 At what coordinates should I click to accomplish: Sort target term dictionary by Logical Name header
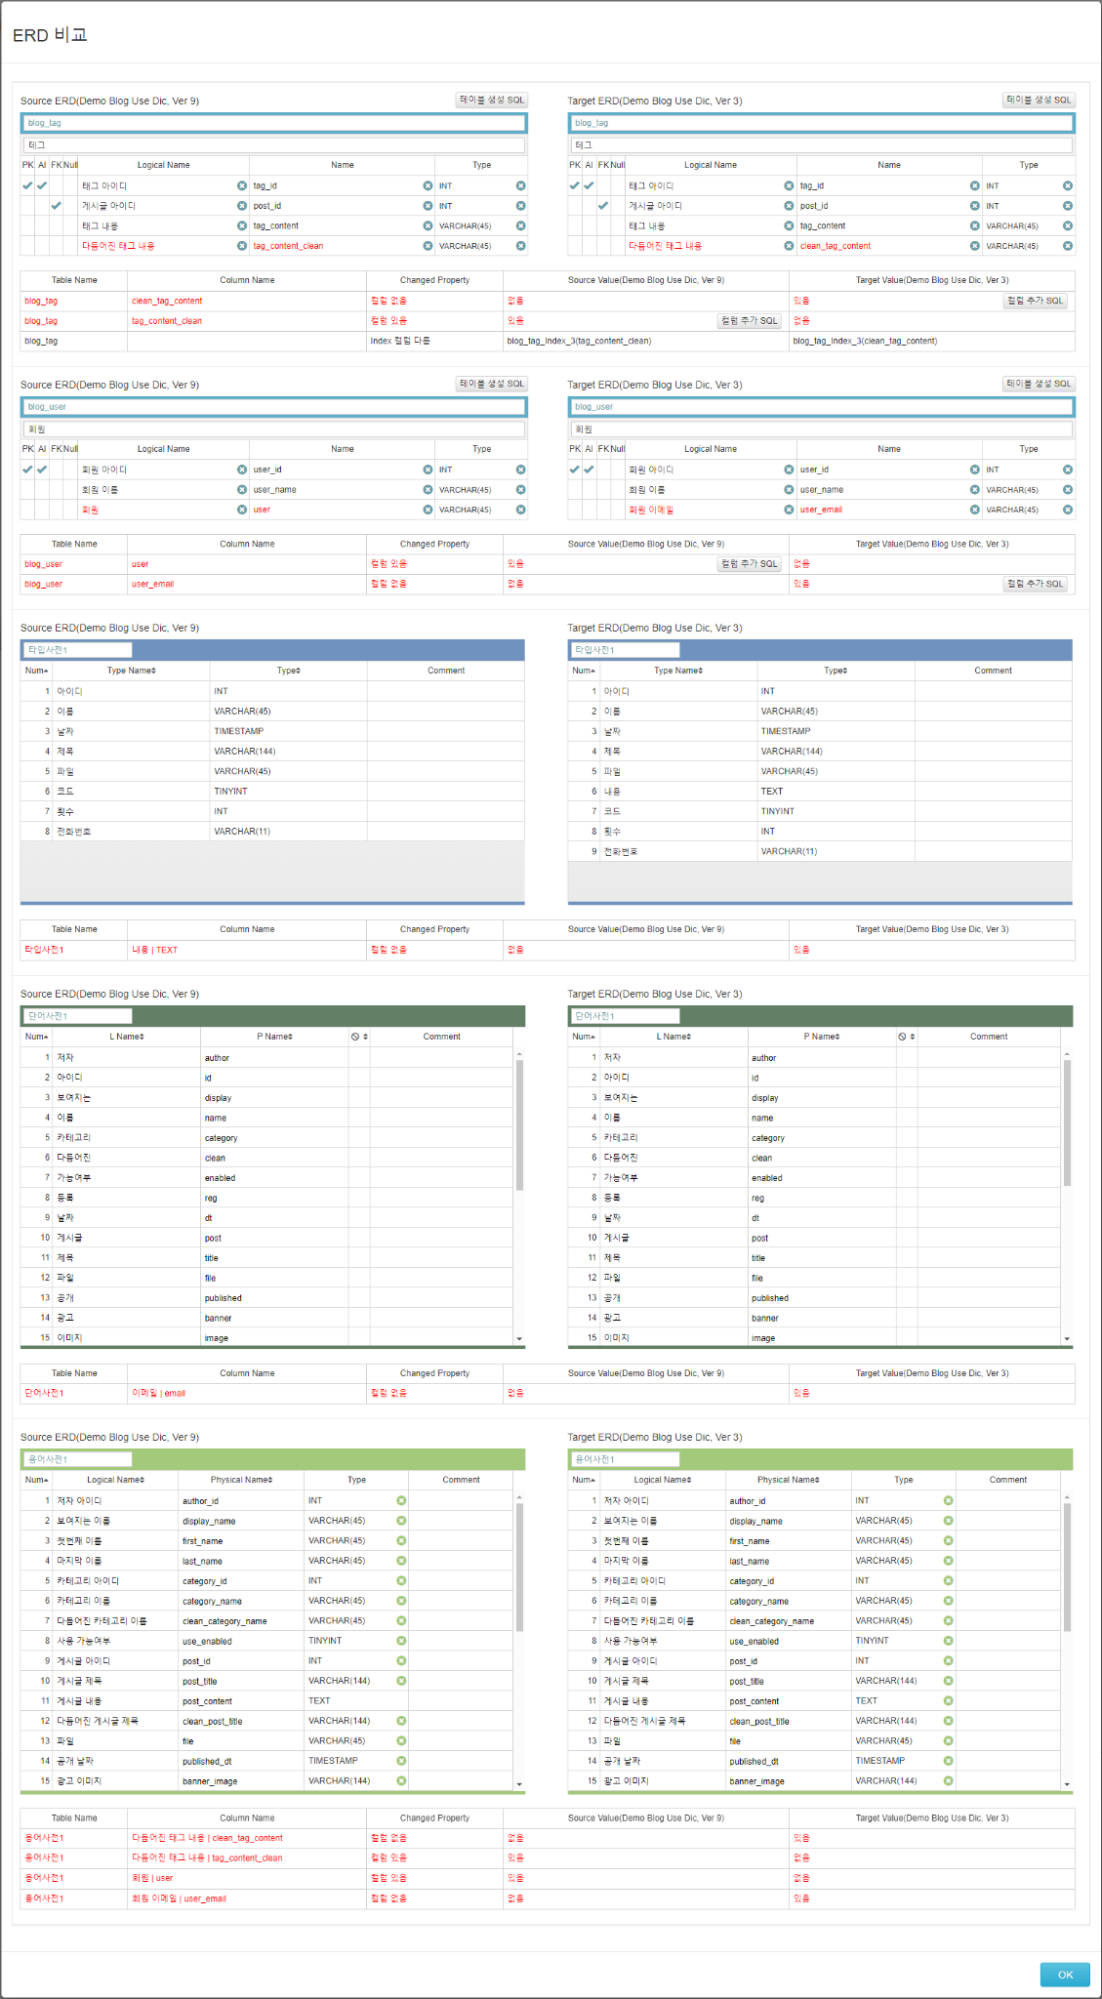(662, 1480)
